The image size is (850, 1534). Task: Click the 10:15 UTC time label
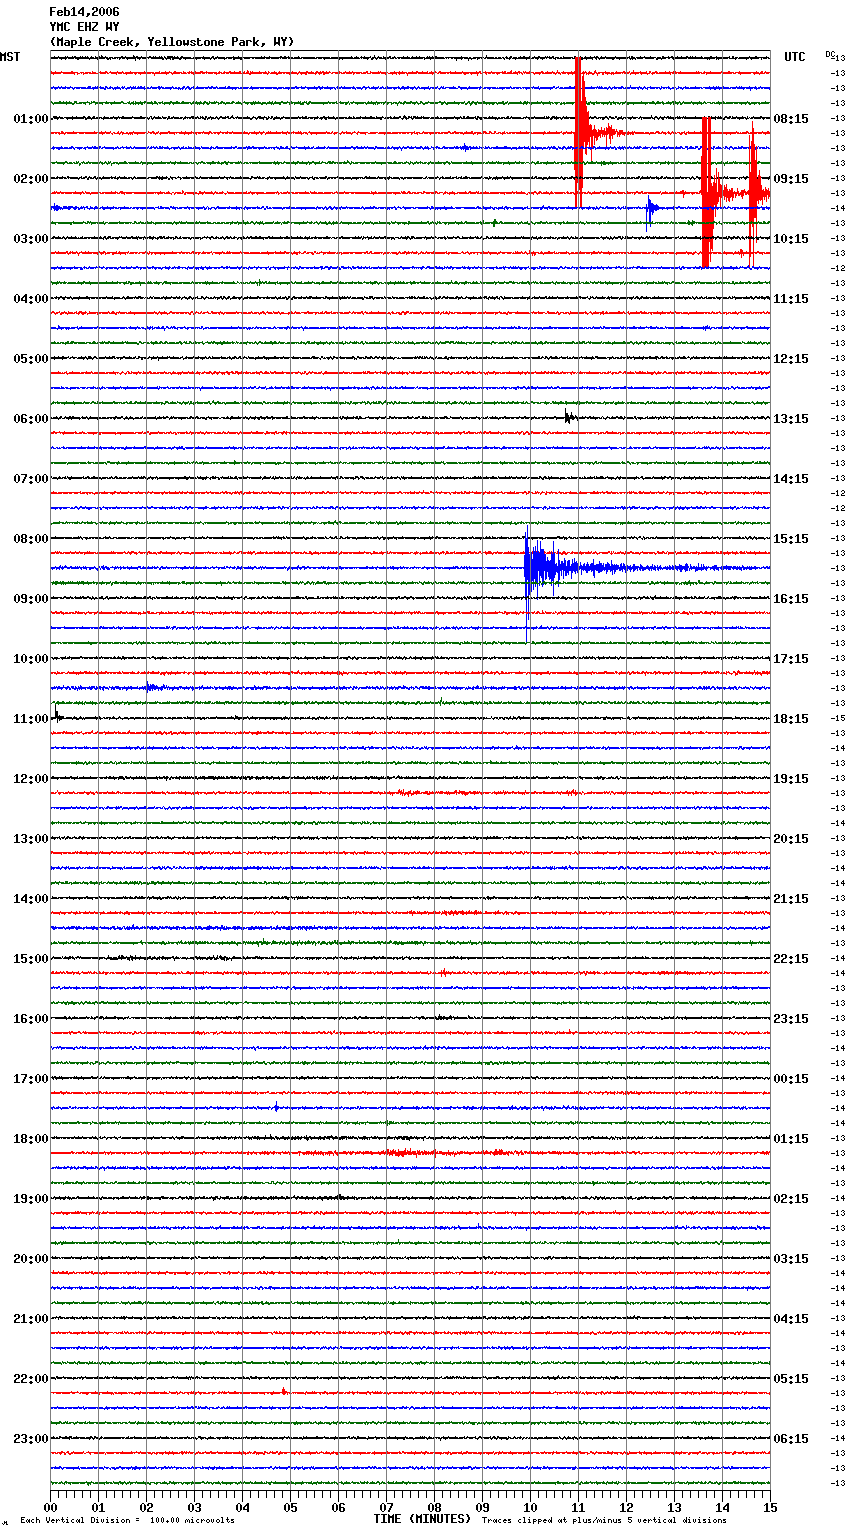[x=791, y=239]
